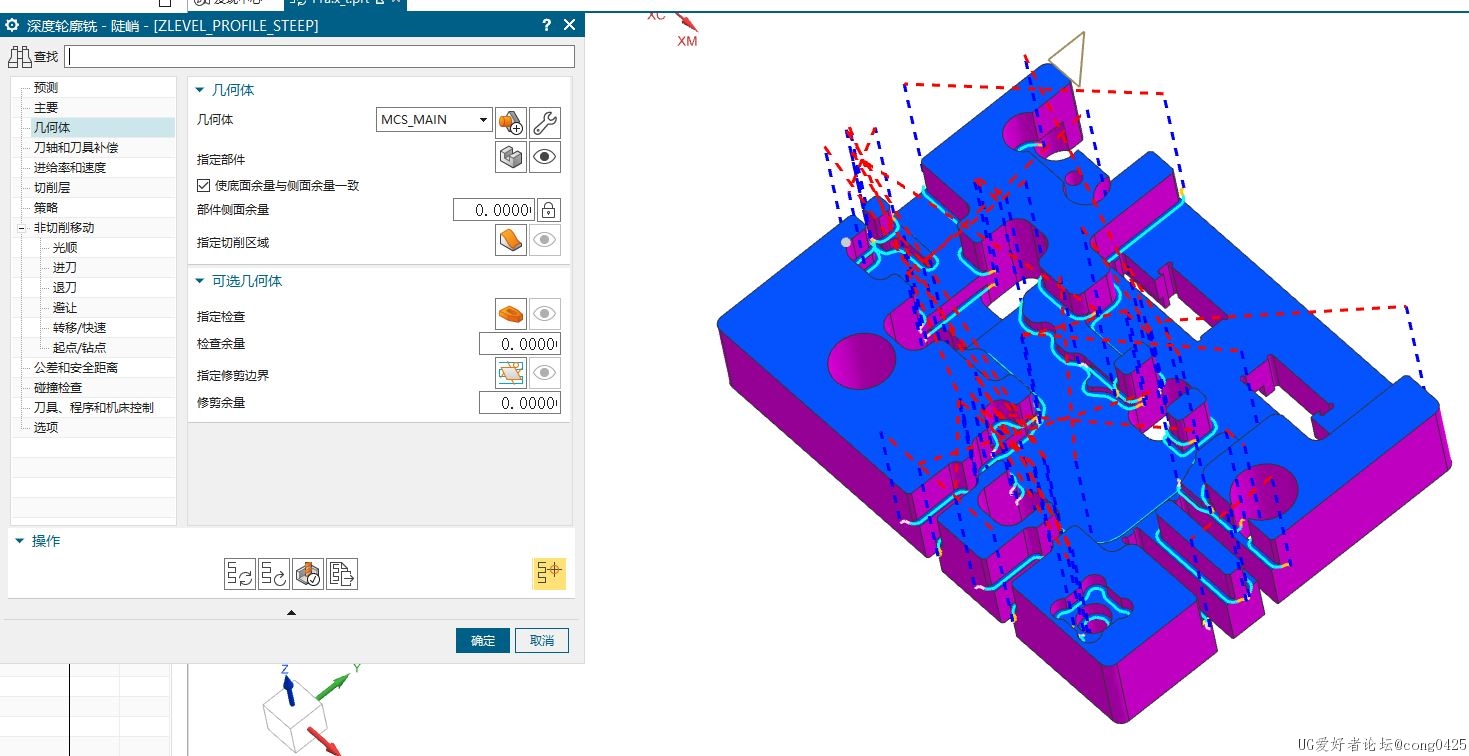Viewport: 1469px width, 756px height.
Task: Open the 公差和安全距离 page
Action: (76, 368)
